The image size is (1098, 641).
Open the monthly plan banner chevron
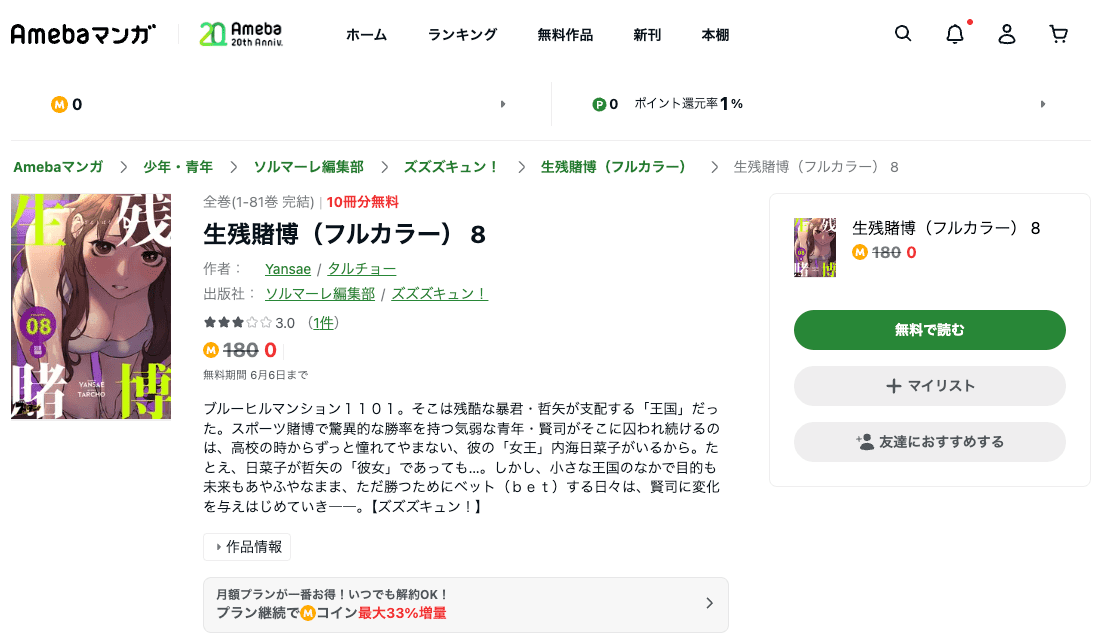pos(709,603)
